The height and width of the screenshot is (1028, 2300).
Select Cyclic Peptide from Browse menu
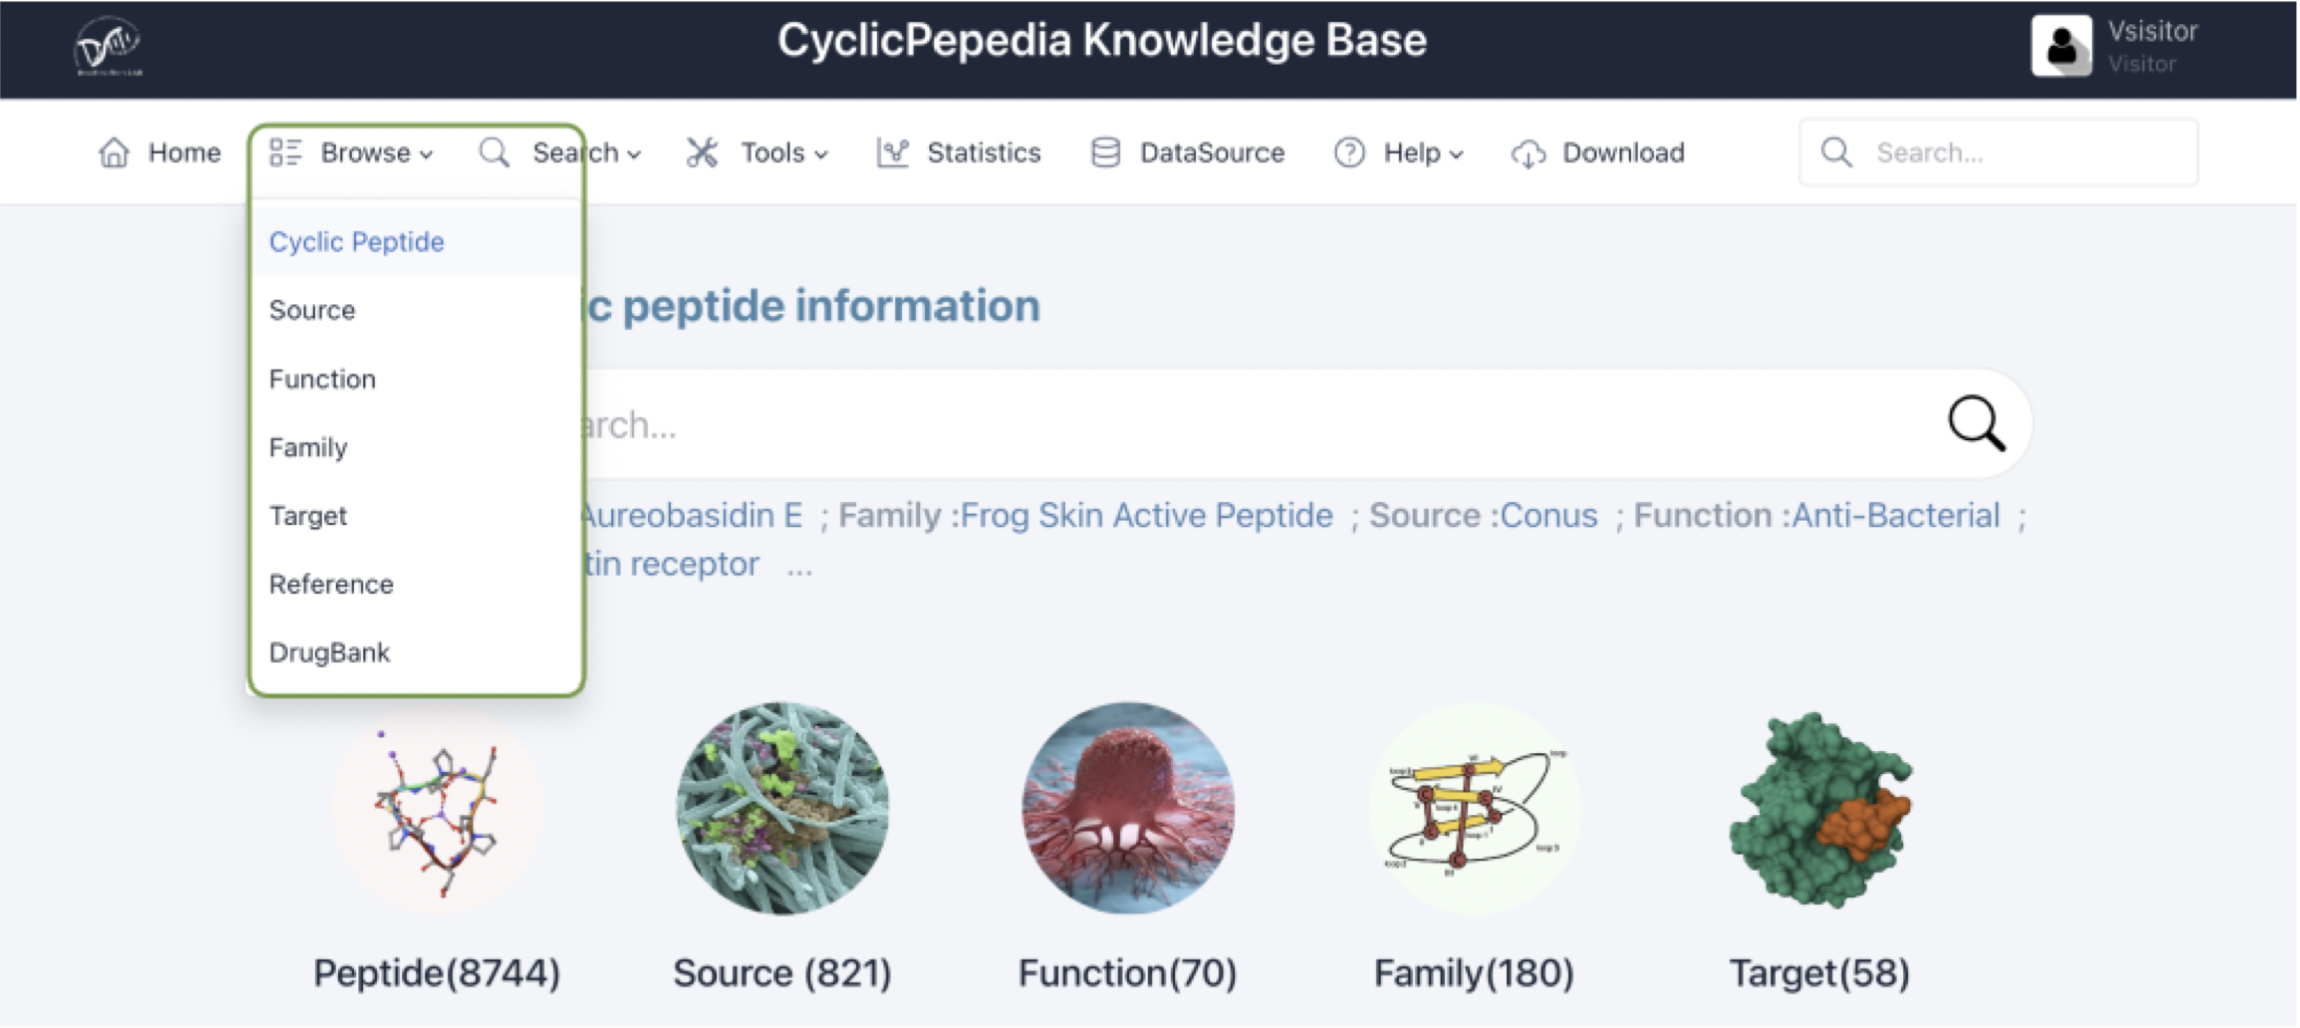coord(357,242)
